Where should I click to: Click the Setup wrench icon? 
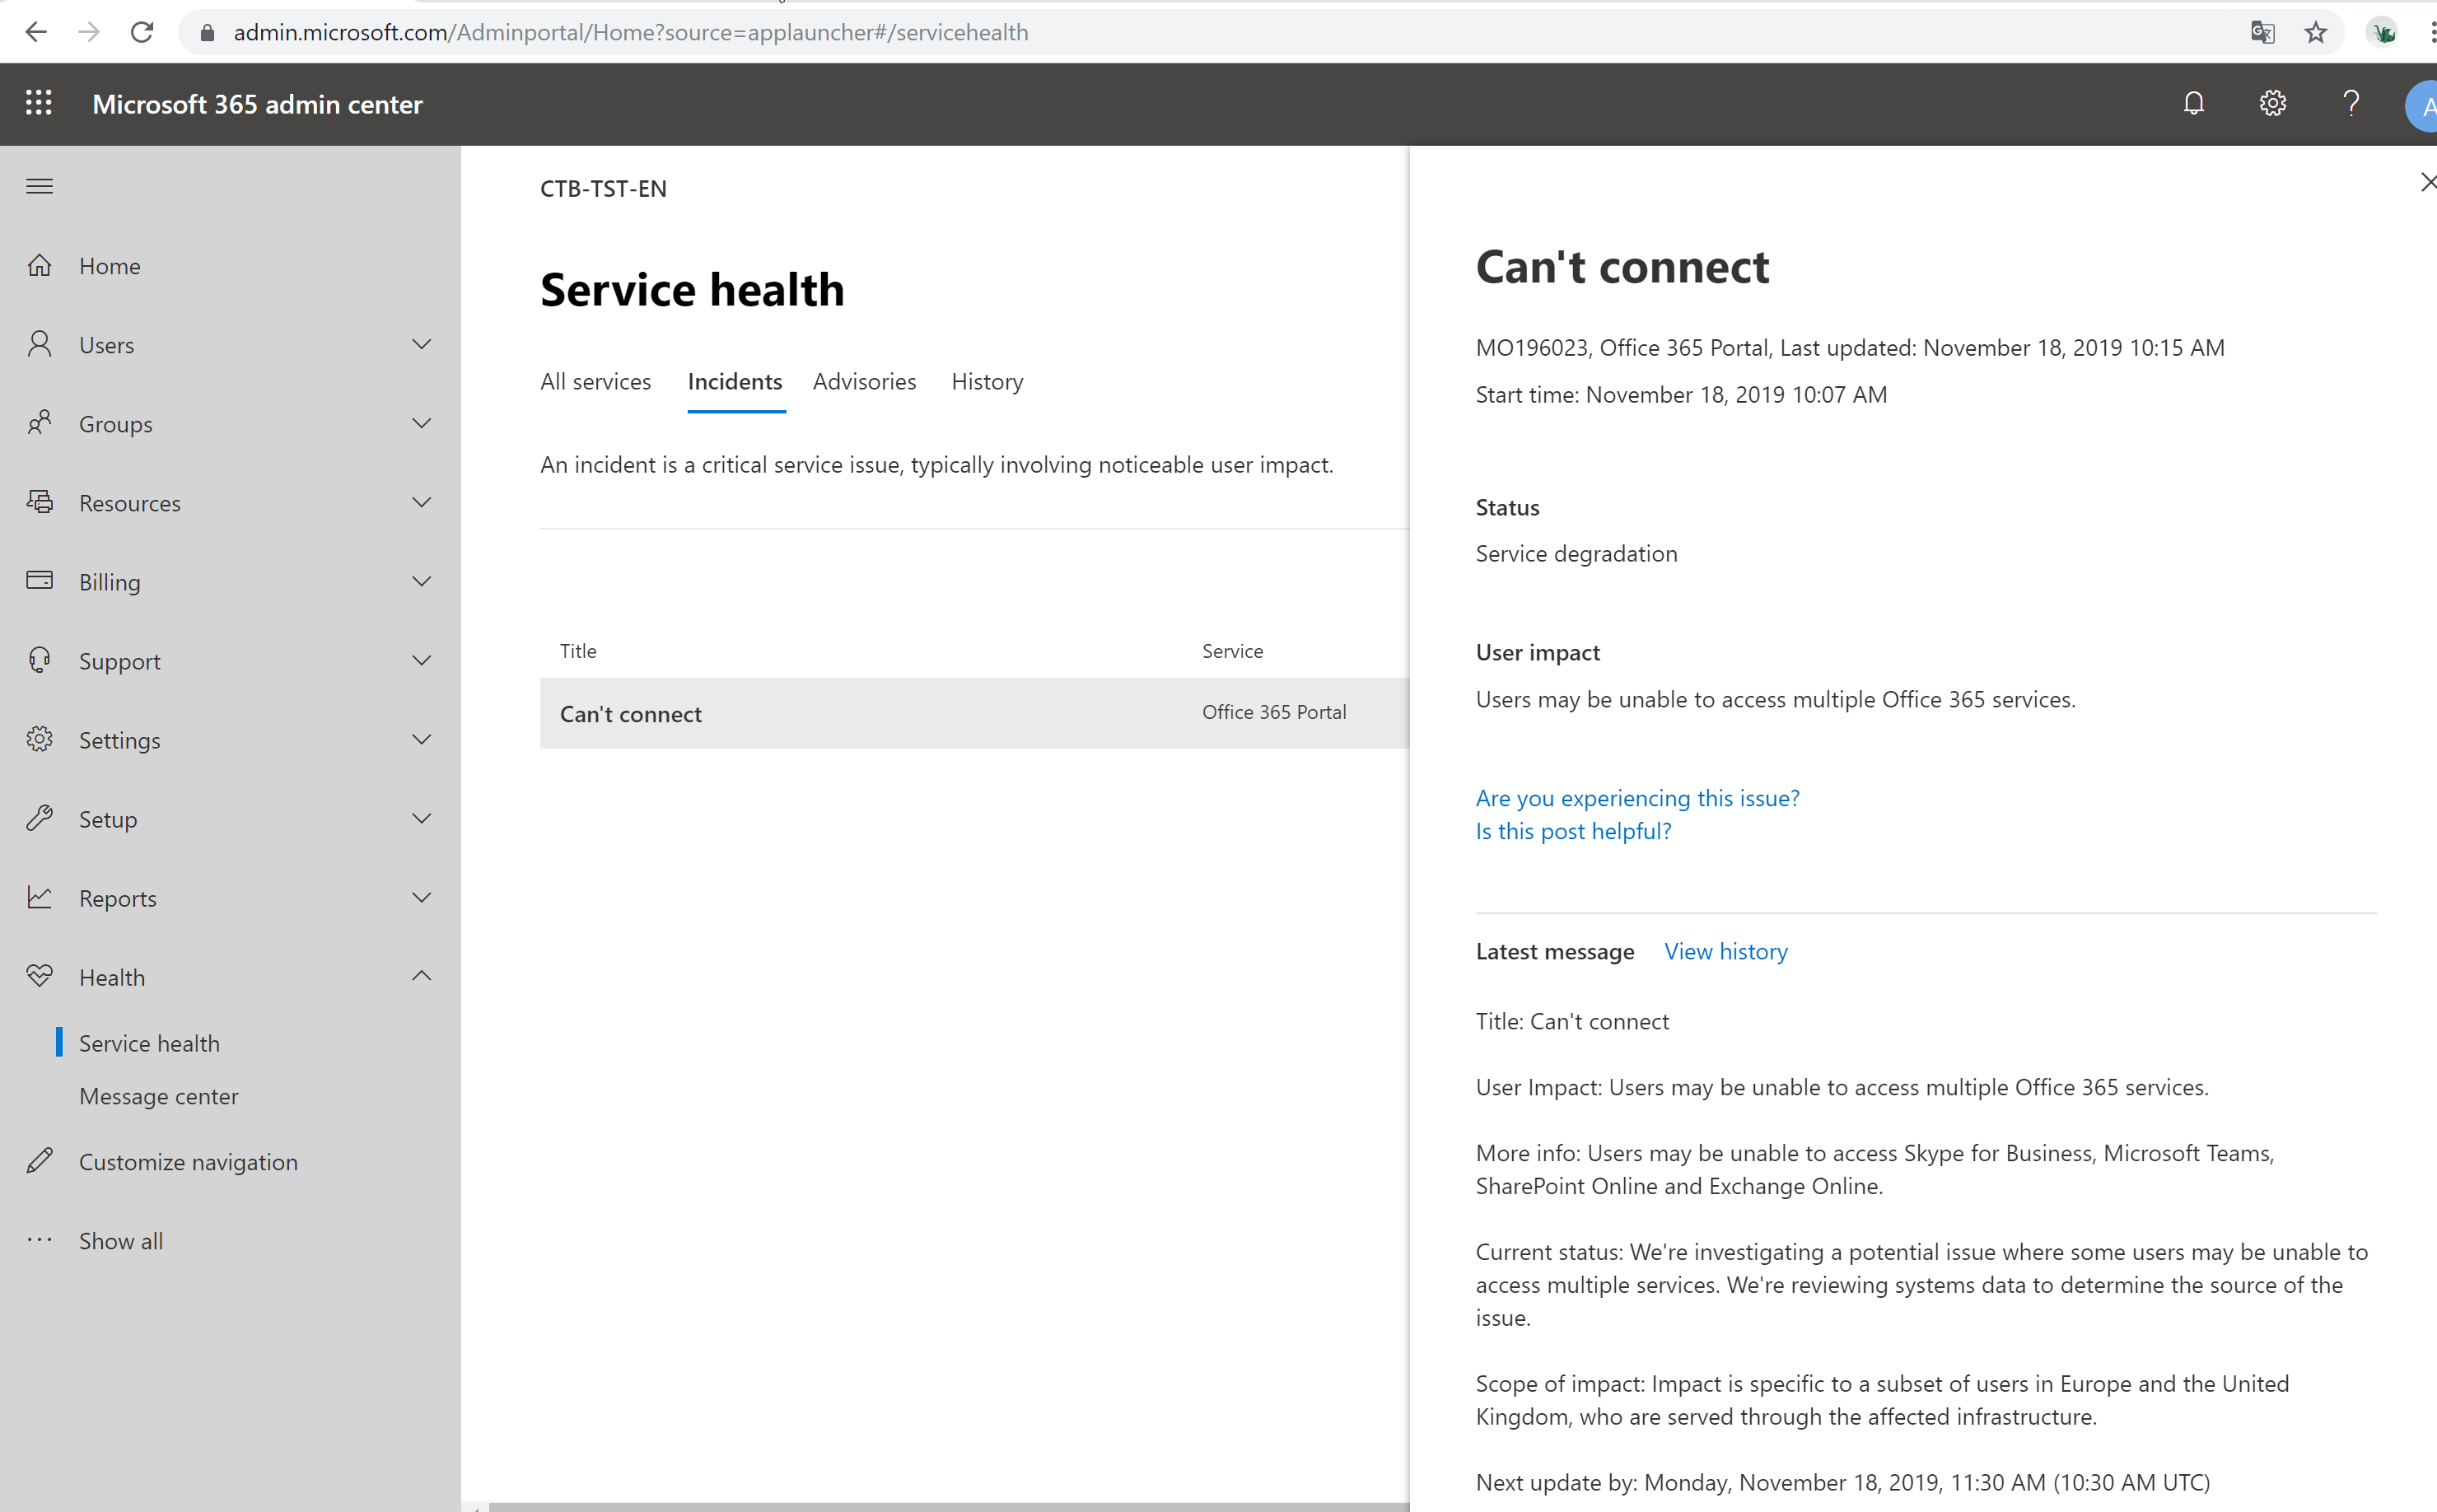[x=40, y=818]
